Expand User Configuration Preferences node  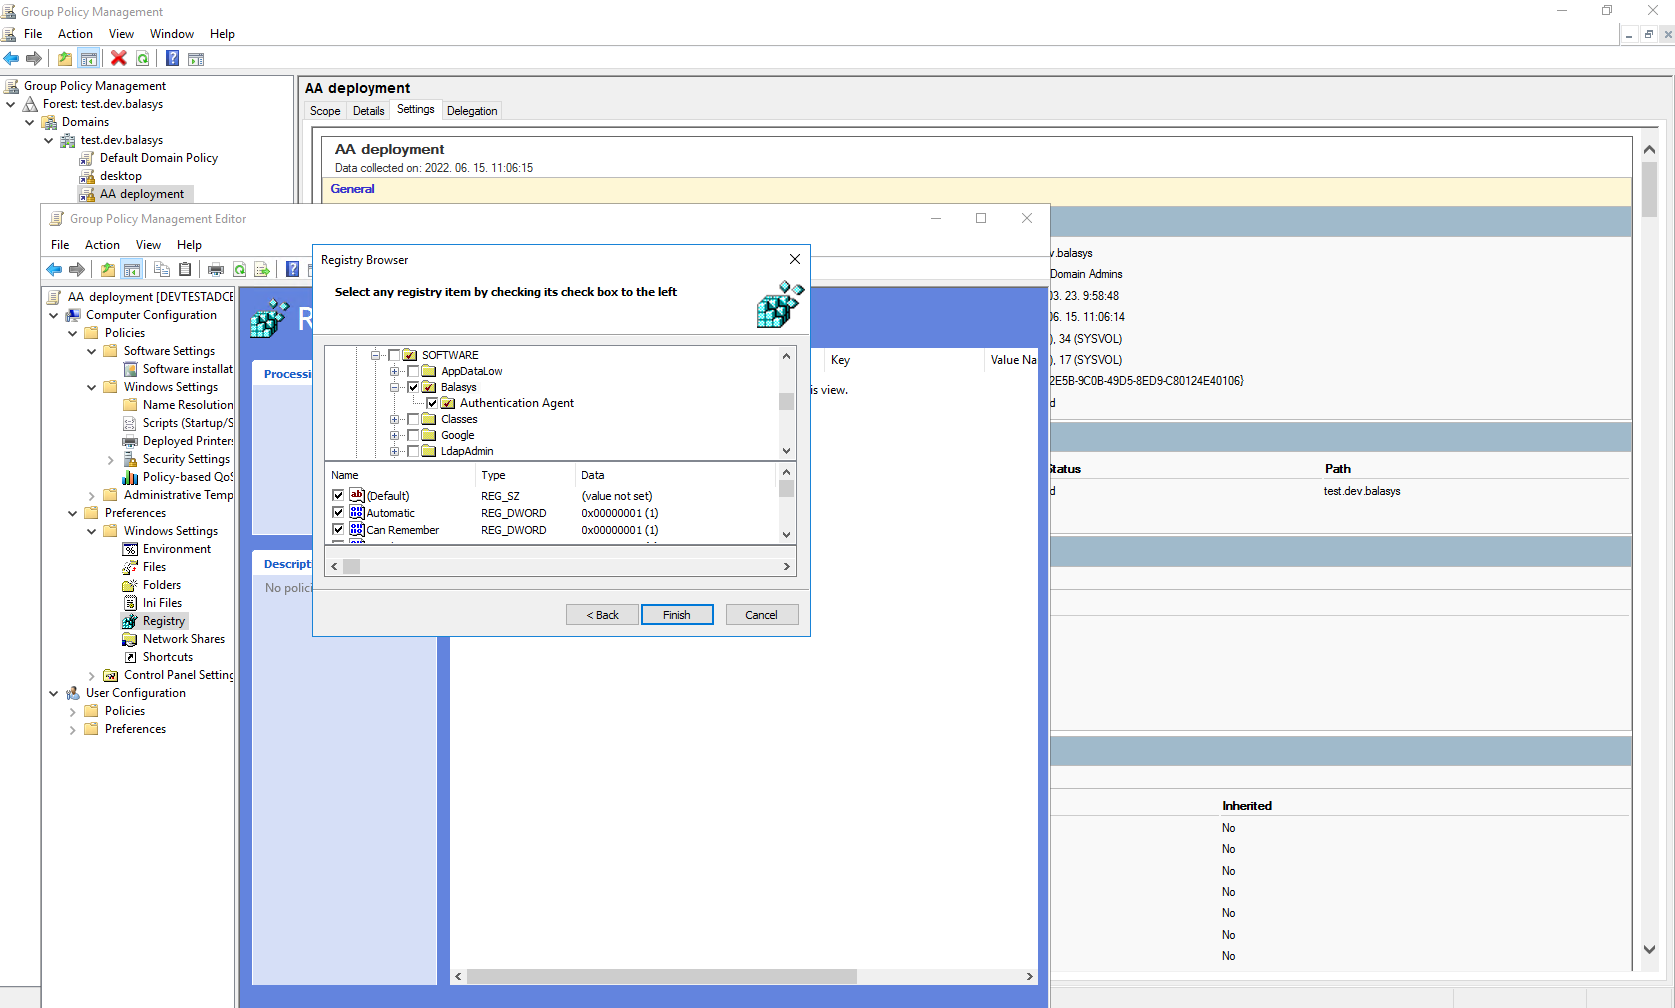(73, 730)
